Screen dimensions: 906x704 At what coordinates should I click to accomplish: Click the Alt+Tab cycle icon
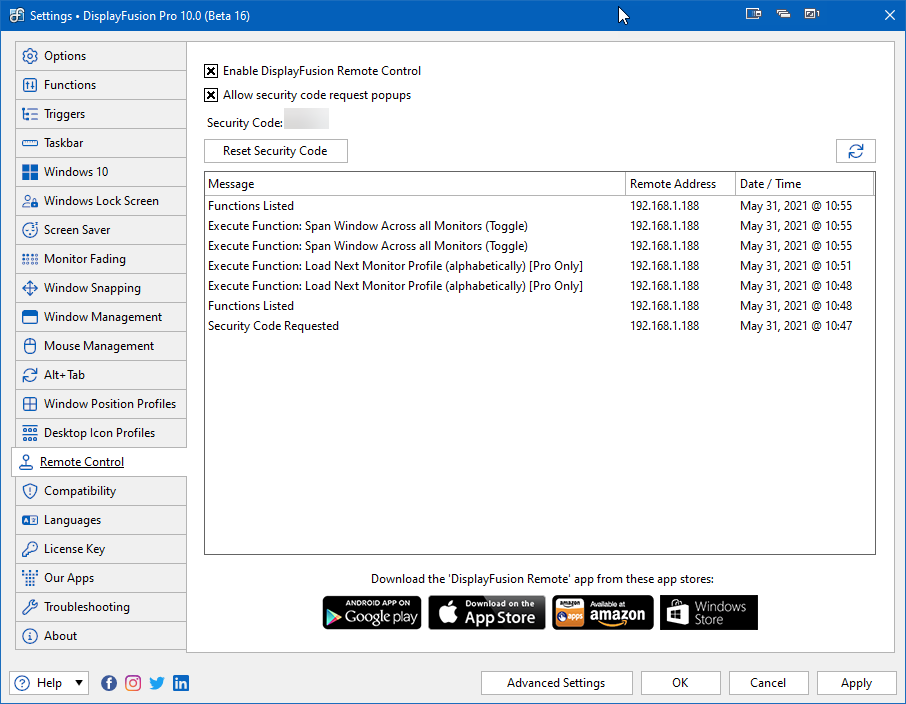[x=29, y=375]
